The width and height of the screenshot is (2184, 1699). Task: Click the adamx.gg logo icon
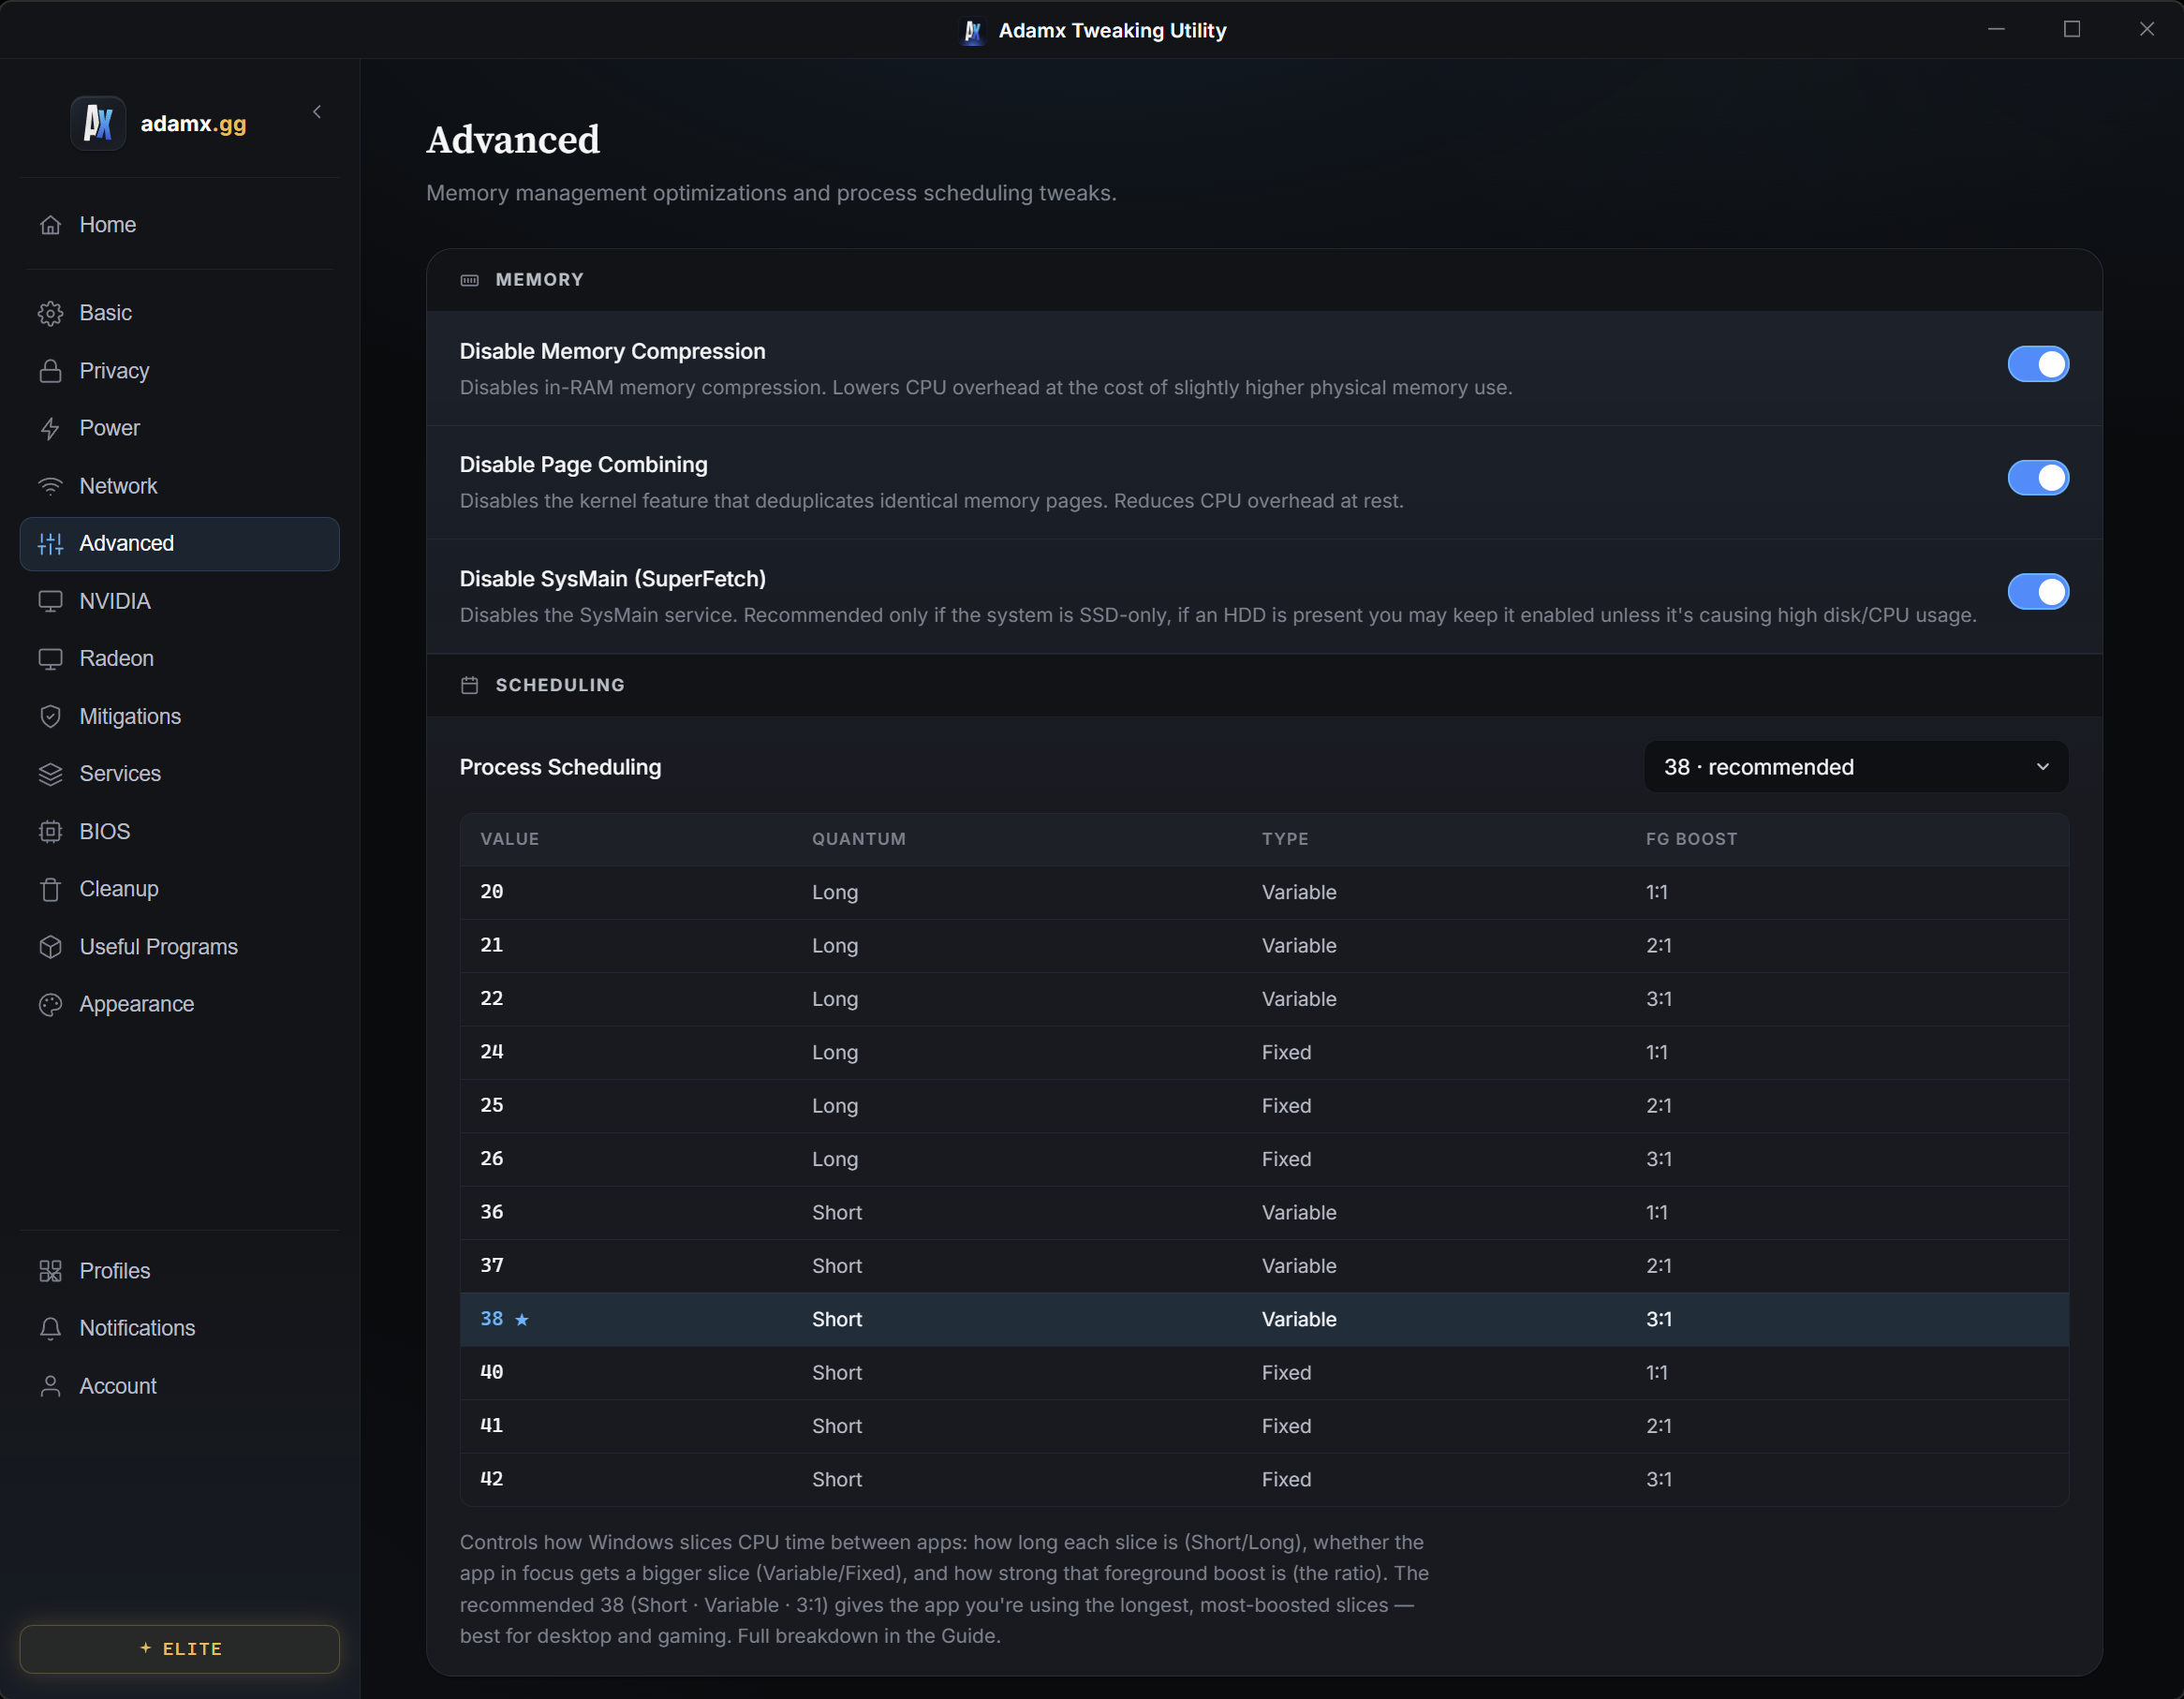pyautogui.click(x=98, y=123)
